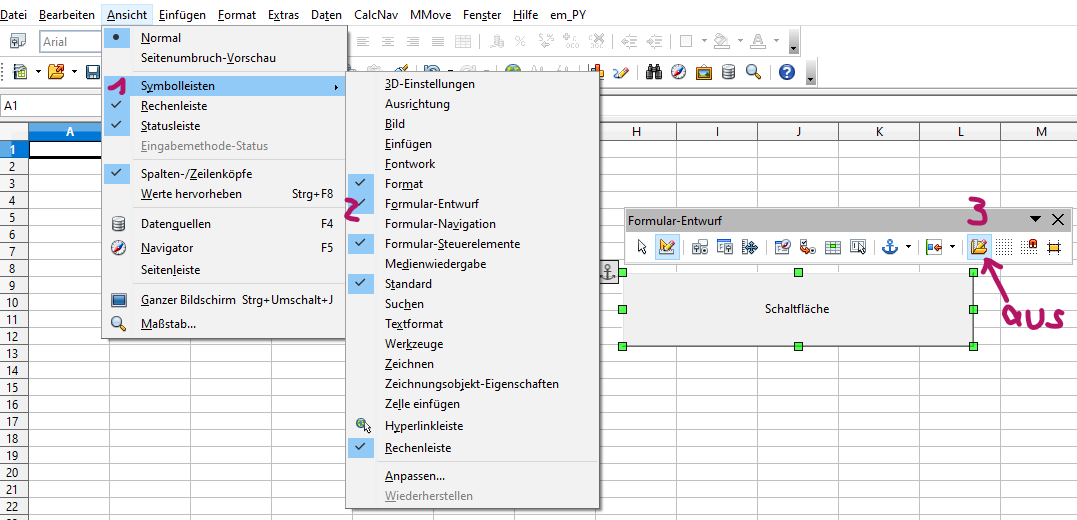Open Find & Replace binoculars icon
The width and height of the screenshot is (1077, 520).
coord(655,72)
